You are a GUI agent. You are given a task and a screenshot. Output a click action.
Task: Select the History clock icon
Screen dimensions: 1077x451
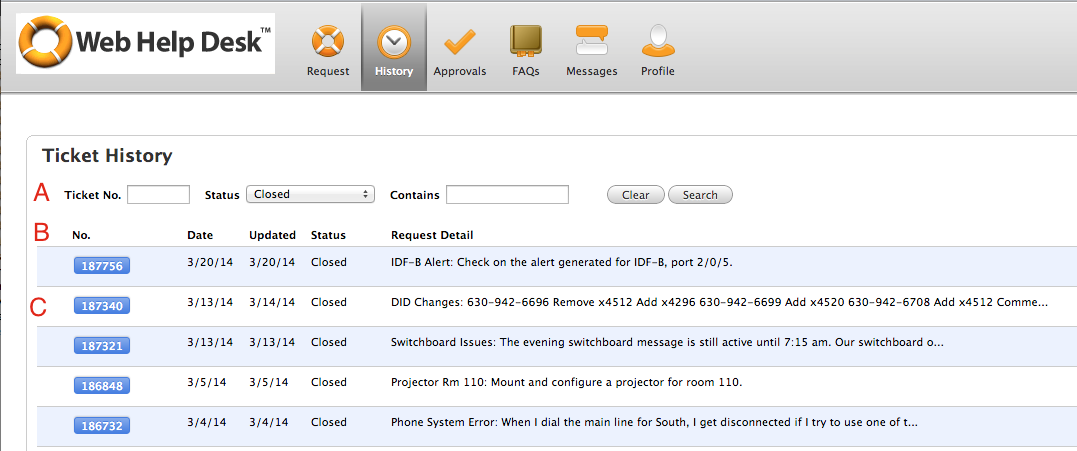click(393, 43)
